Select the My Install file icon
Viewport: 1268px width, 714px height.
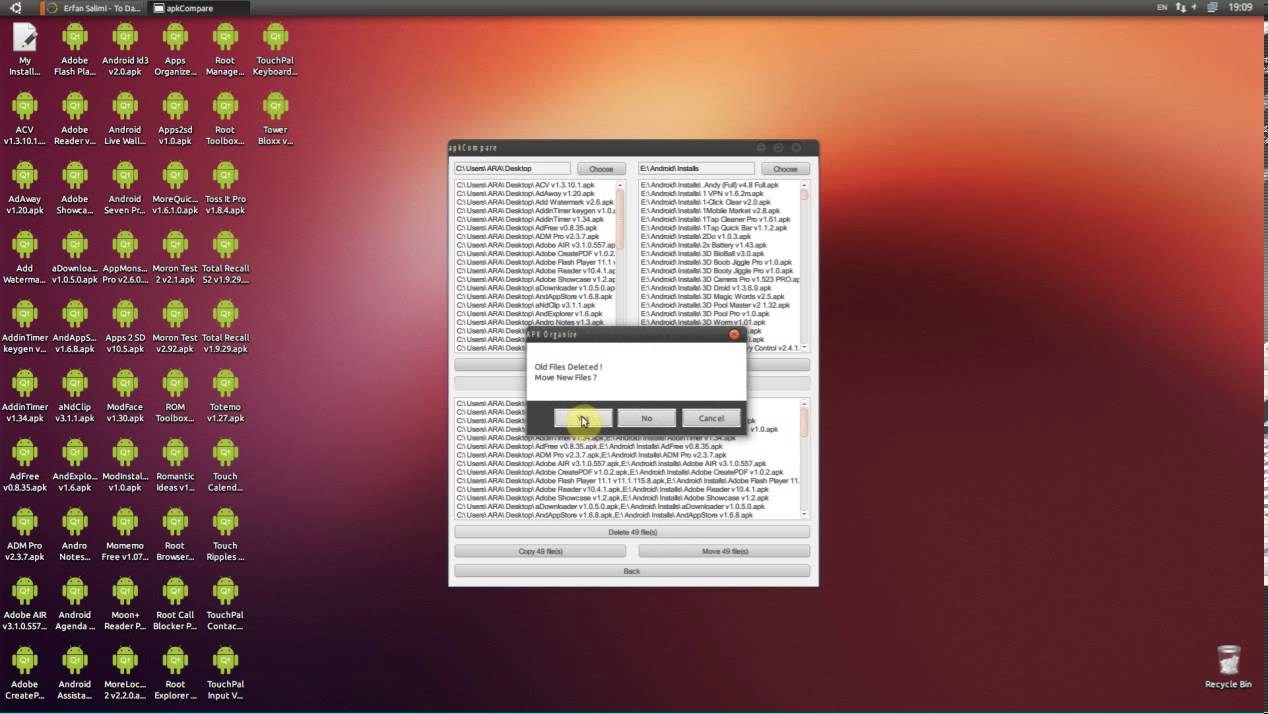[x=25, y=50]
